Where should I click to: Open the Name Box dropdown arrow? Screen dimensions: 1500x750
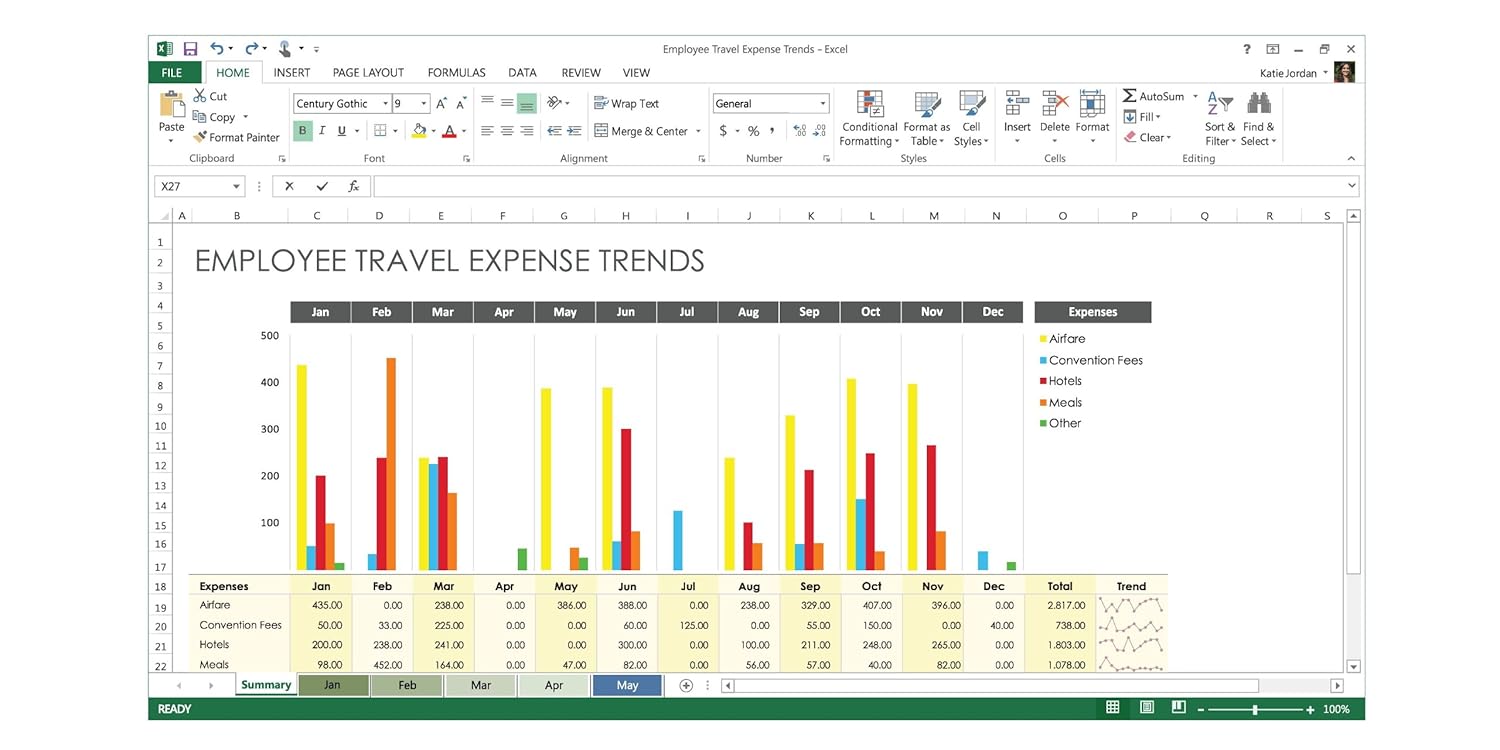click(x=237, y=187)
